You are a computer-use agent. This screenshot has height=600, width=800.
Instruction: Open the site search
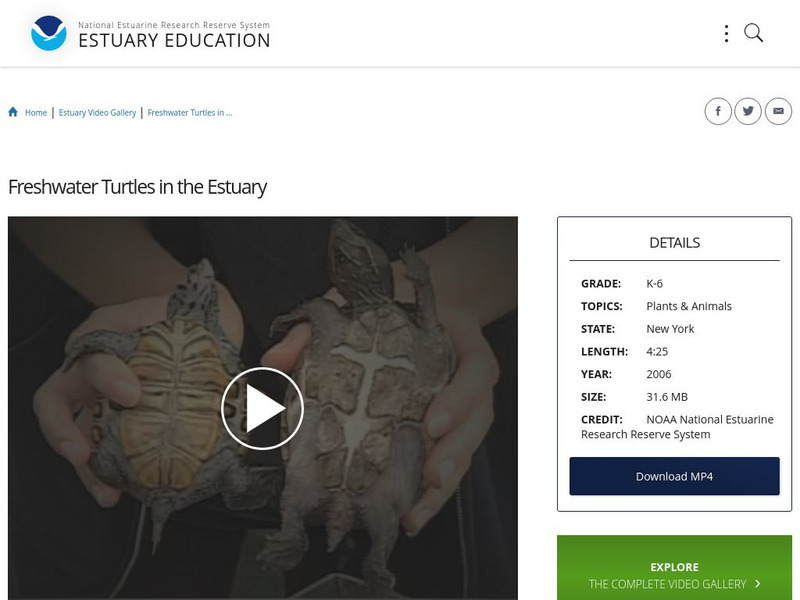(x=751, y=32)
